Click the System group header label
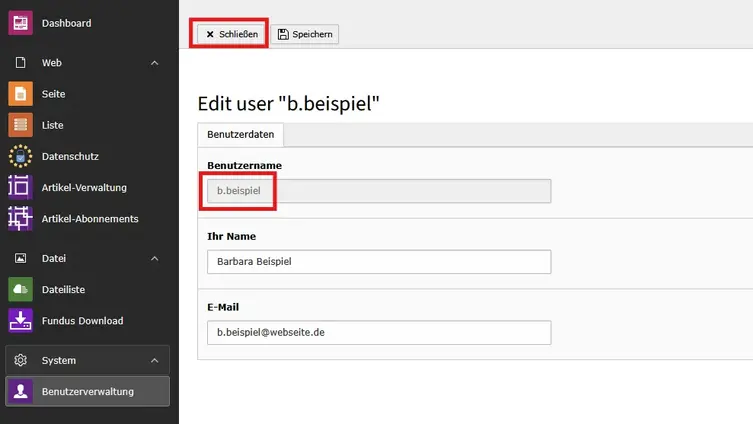This screenshot has height=424, width=753. click(58, 360)
